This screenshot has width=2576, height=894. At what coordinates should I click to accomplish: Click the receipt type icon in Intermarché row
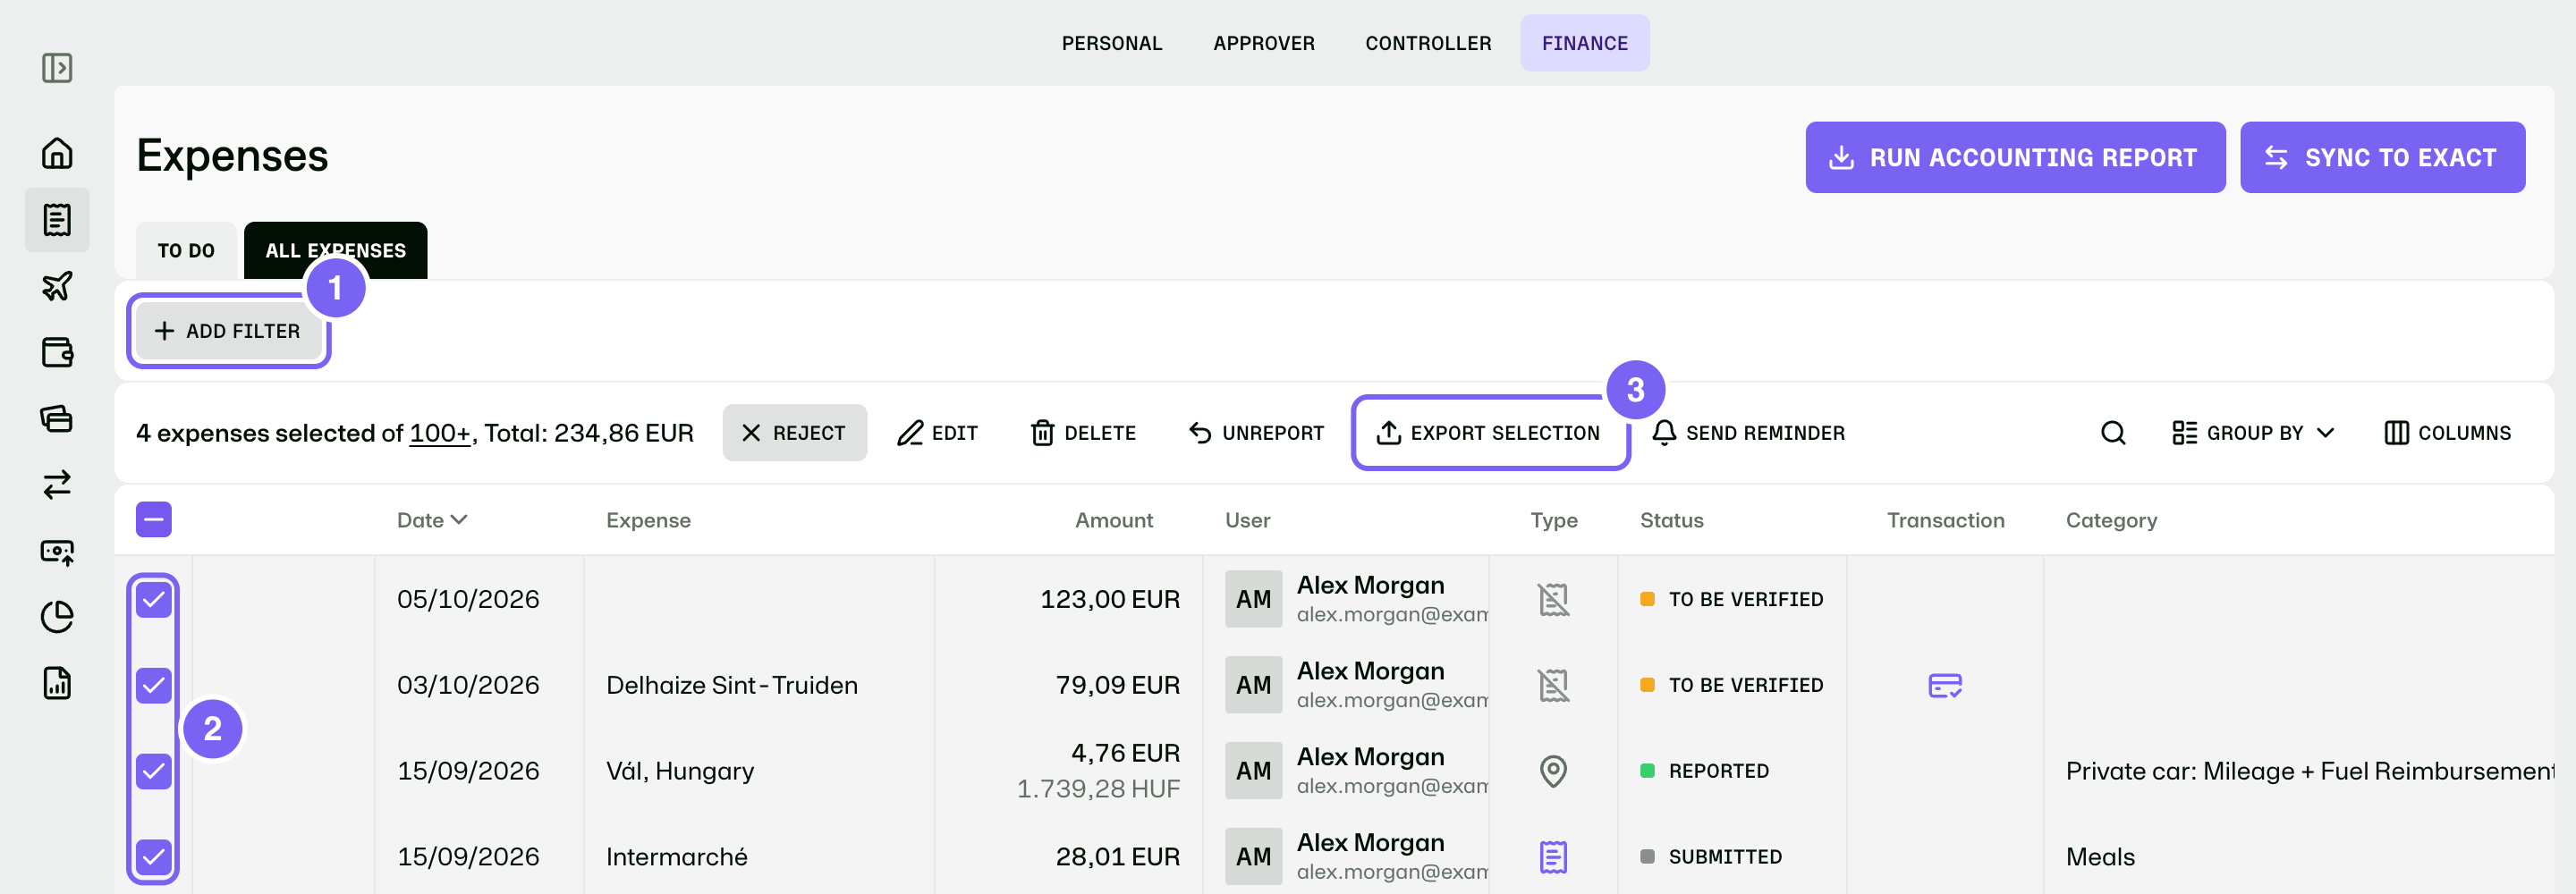pyautogui.click(x=1553, y=857)
